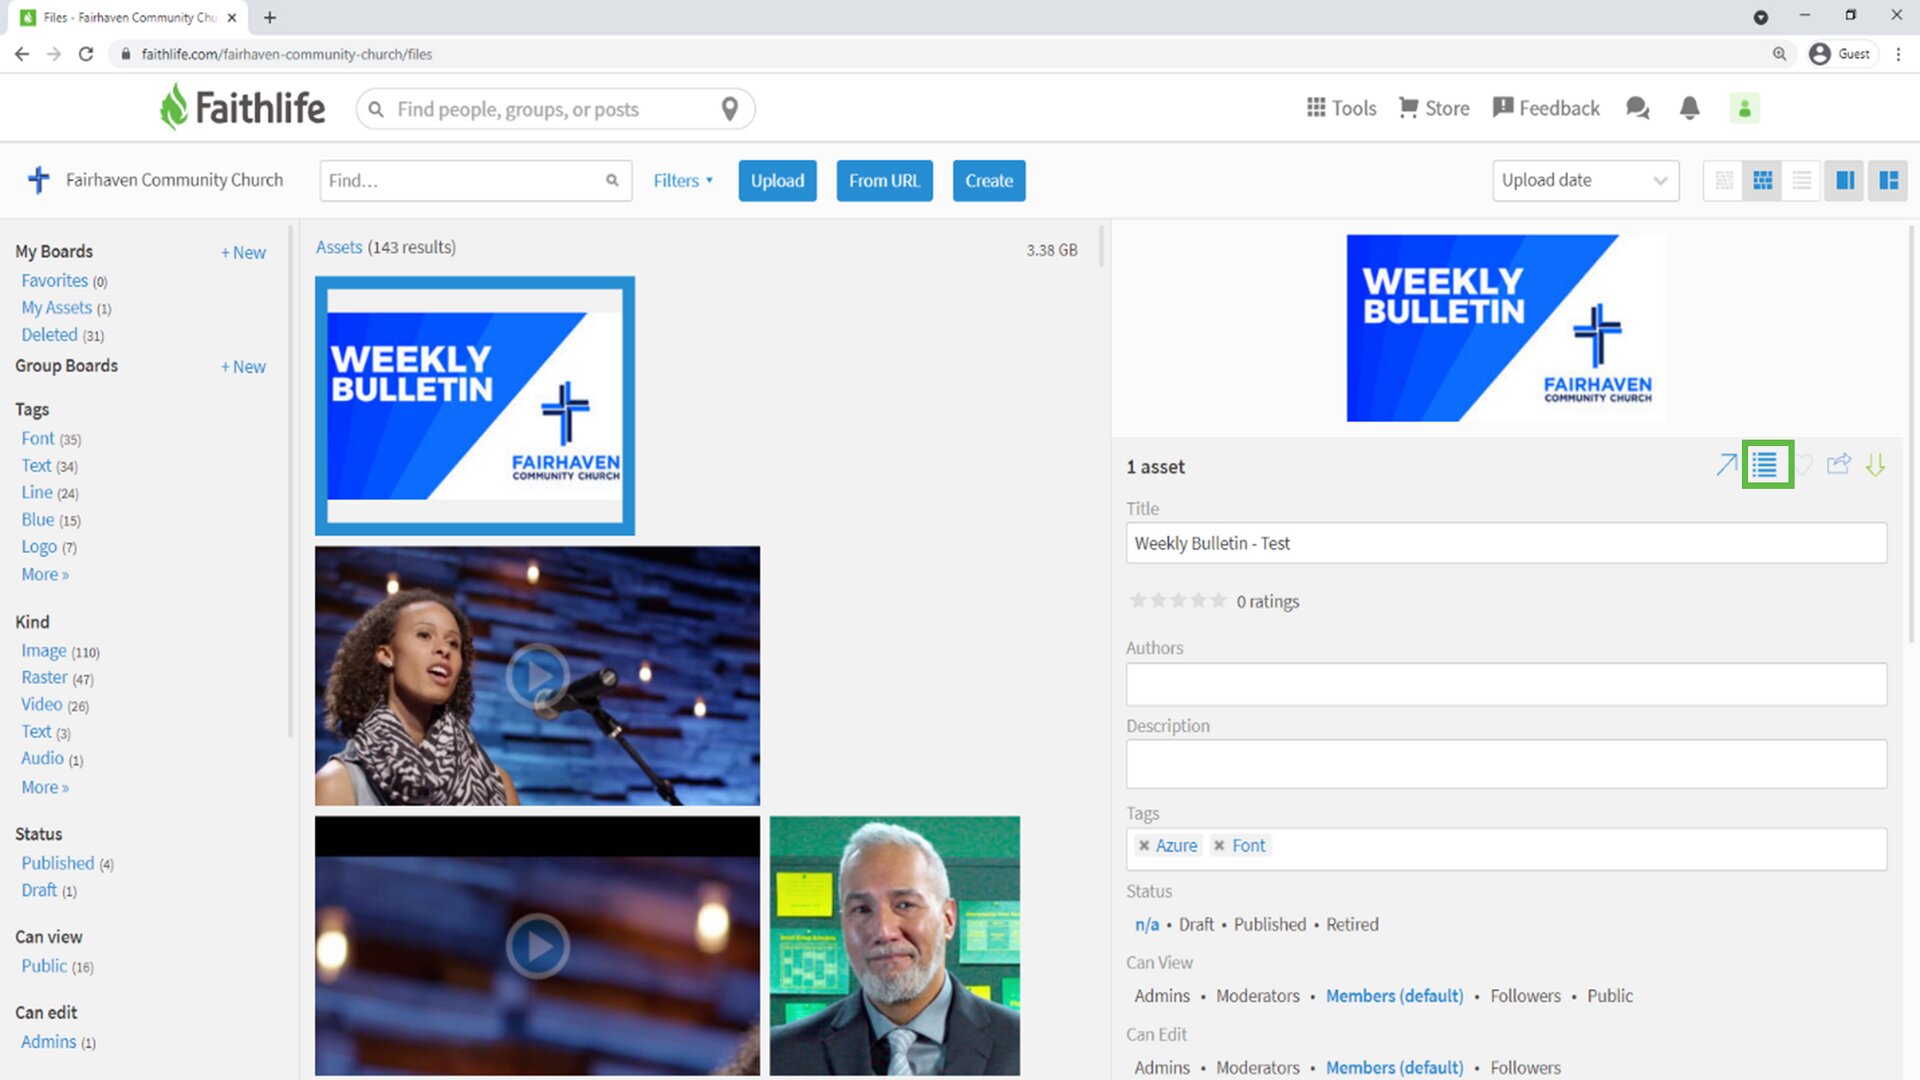Viewport: 1920px width, 1080px height.
Task: Click the Faithlife logo
Action: pos(243,107)
